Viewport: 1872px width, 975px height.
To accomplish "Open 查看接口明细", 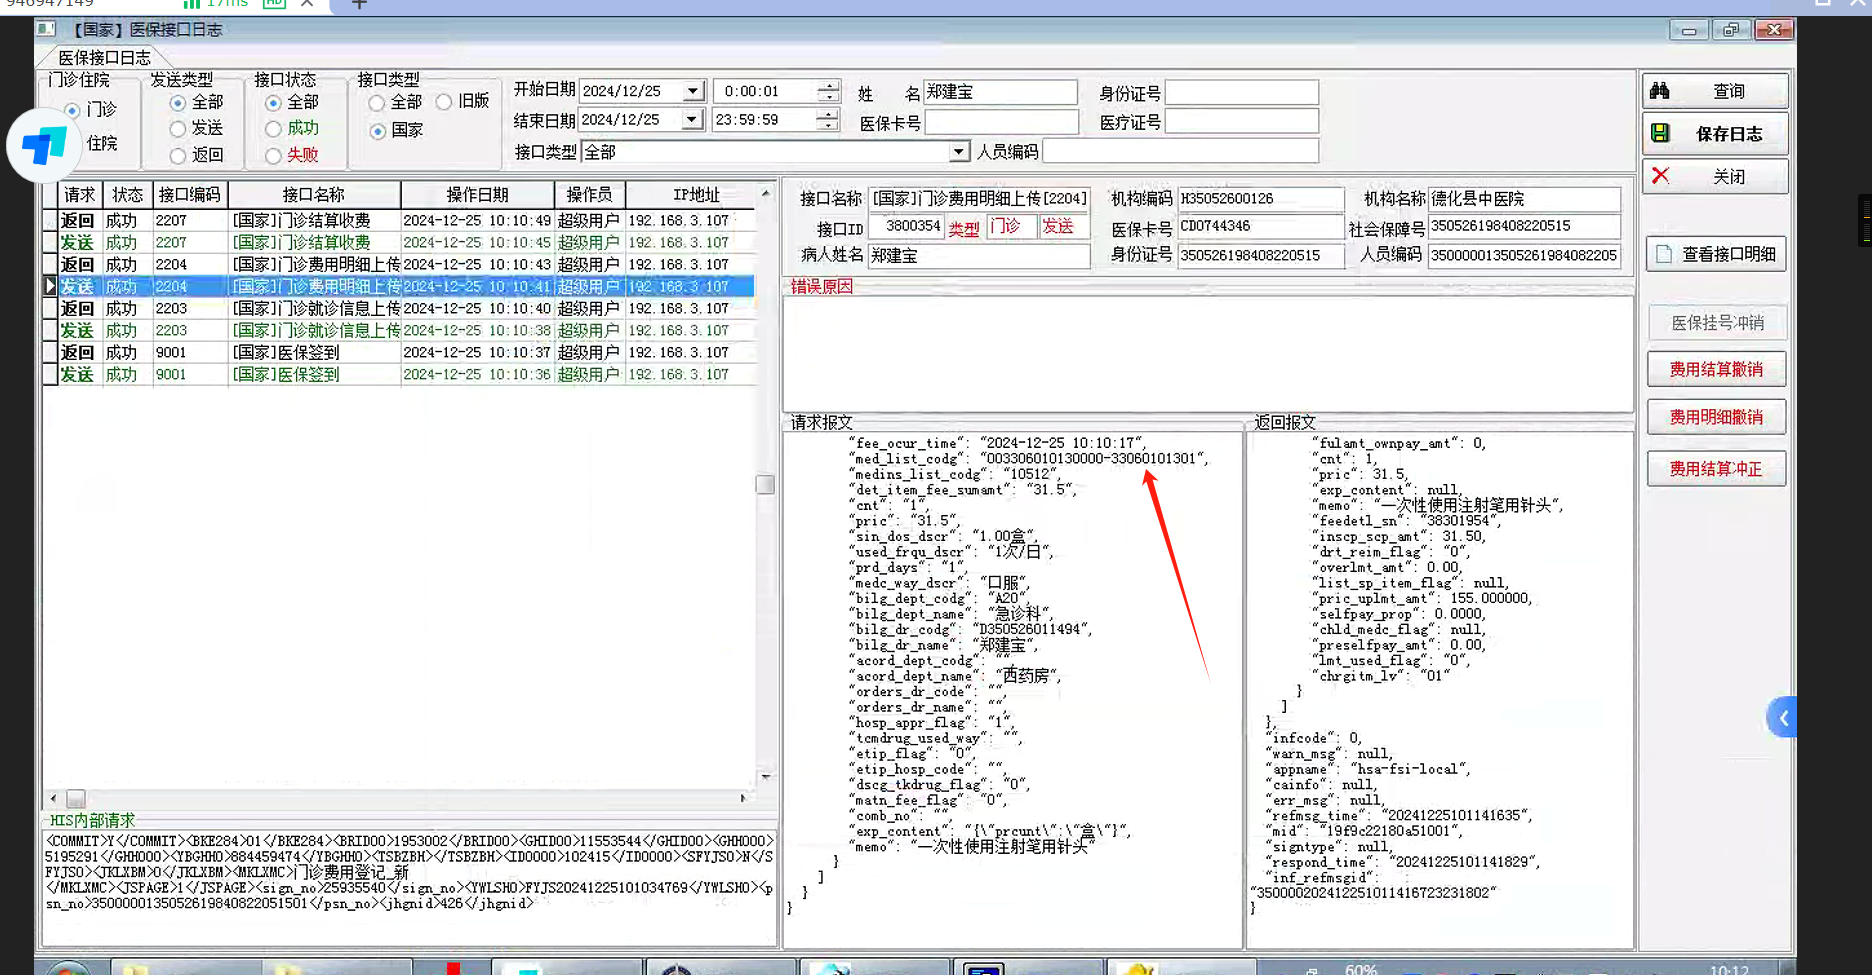I will pyautogui.click(x=1716, y=254).
